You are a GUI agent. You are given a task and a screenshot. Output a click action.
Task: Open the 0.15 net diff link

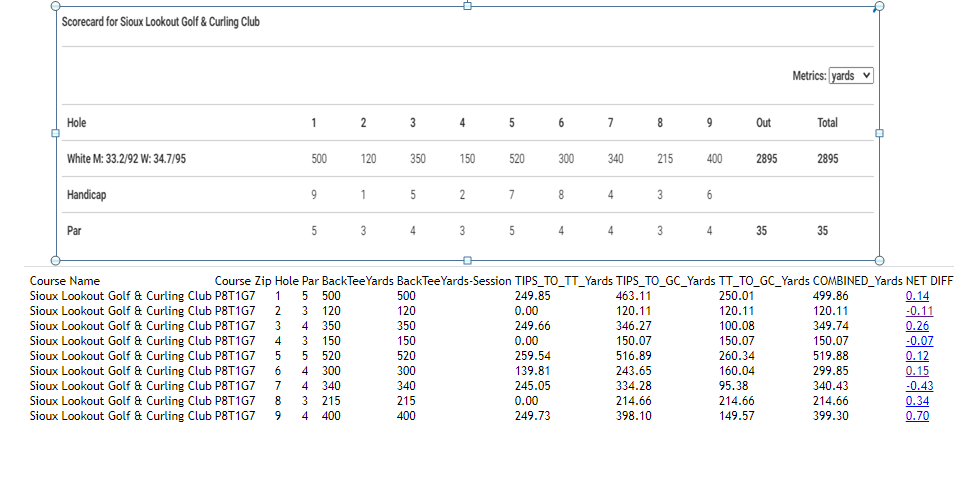(x=917, y=371)
